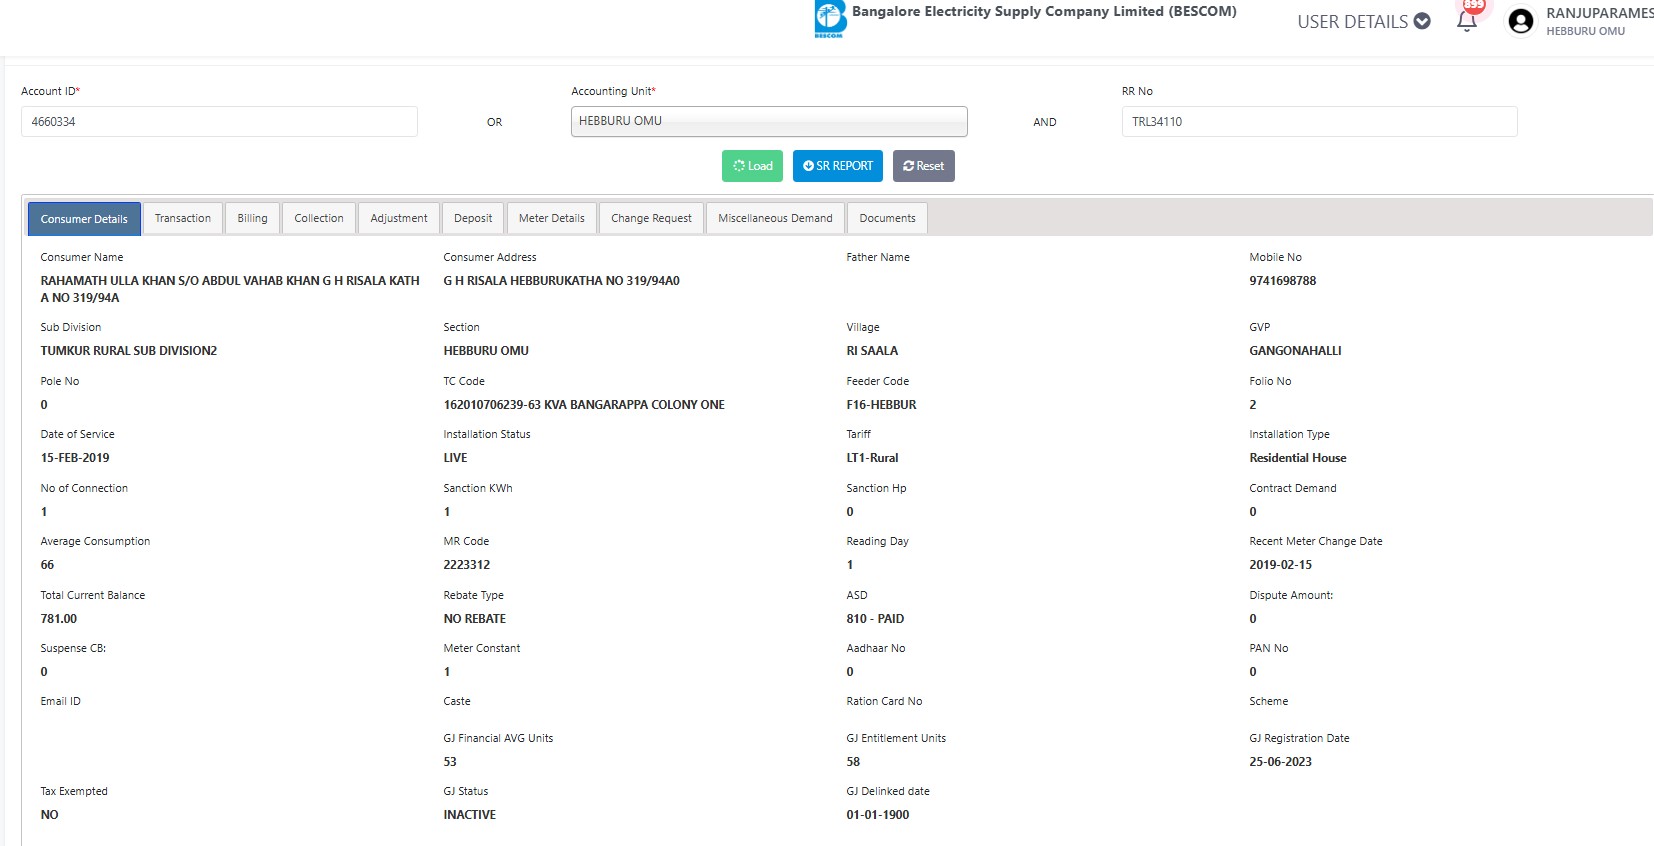
Task: Switch to Miscellaneous Demand tab
Action: pyautogui.click(x=775, y=218)
